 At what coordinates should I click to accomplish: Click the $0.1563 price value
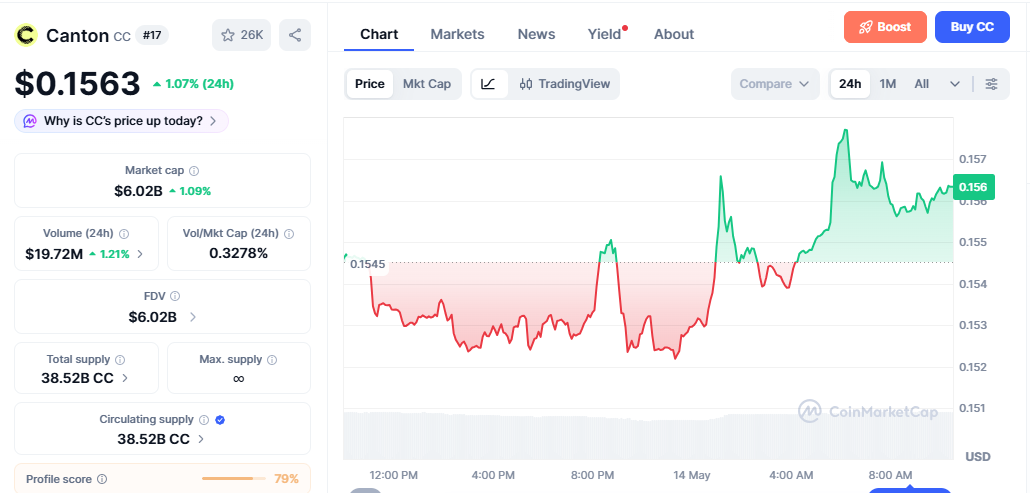pyautogui.click(x=78, y=83)
